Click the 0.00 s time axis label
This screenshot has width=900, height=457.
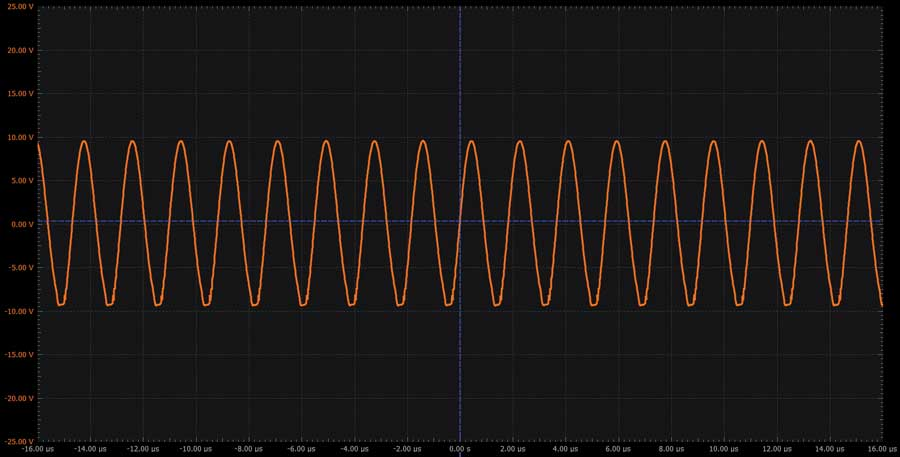[460, 449]
